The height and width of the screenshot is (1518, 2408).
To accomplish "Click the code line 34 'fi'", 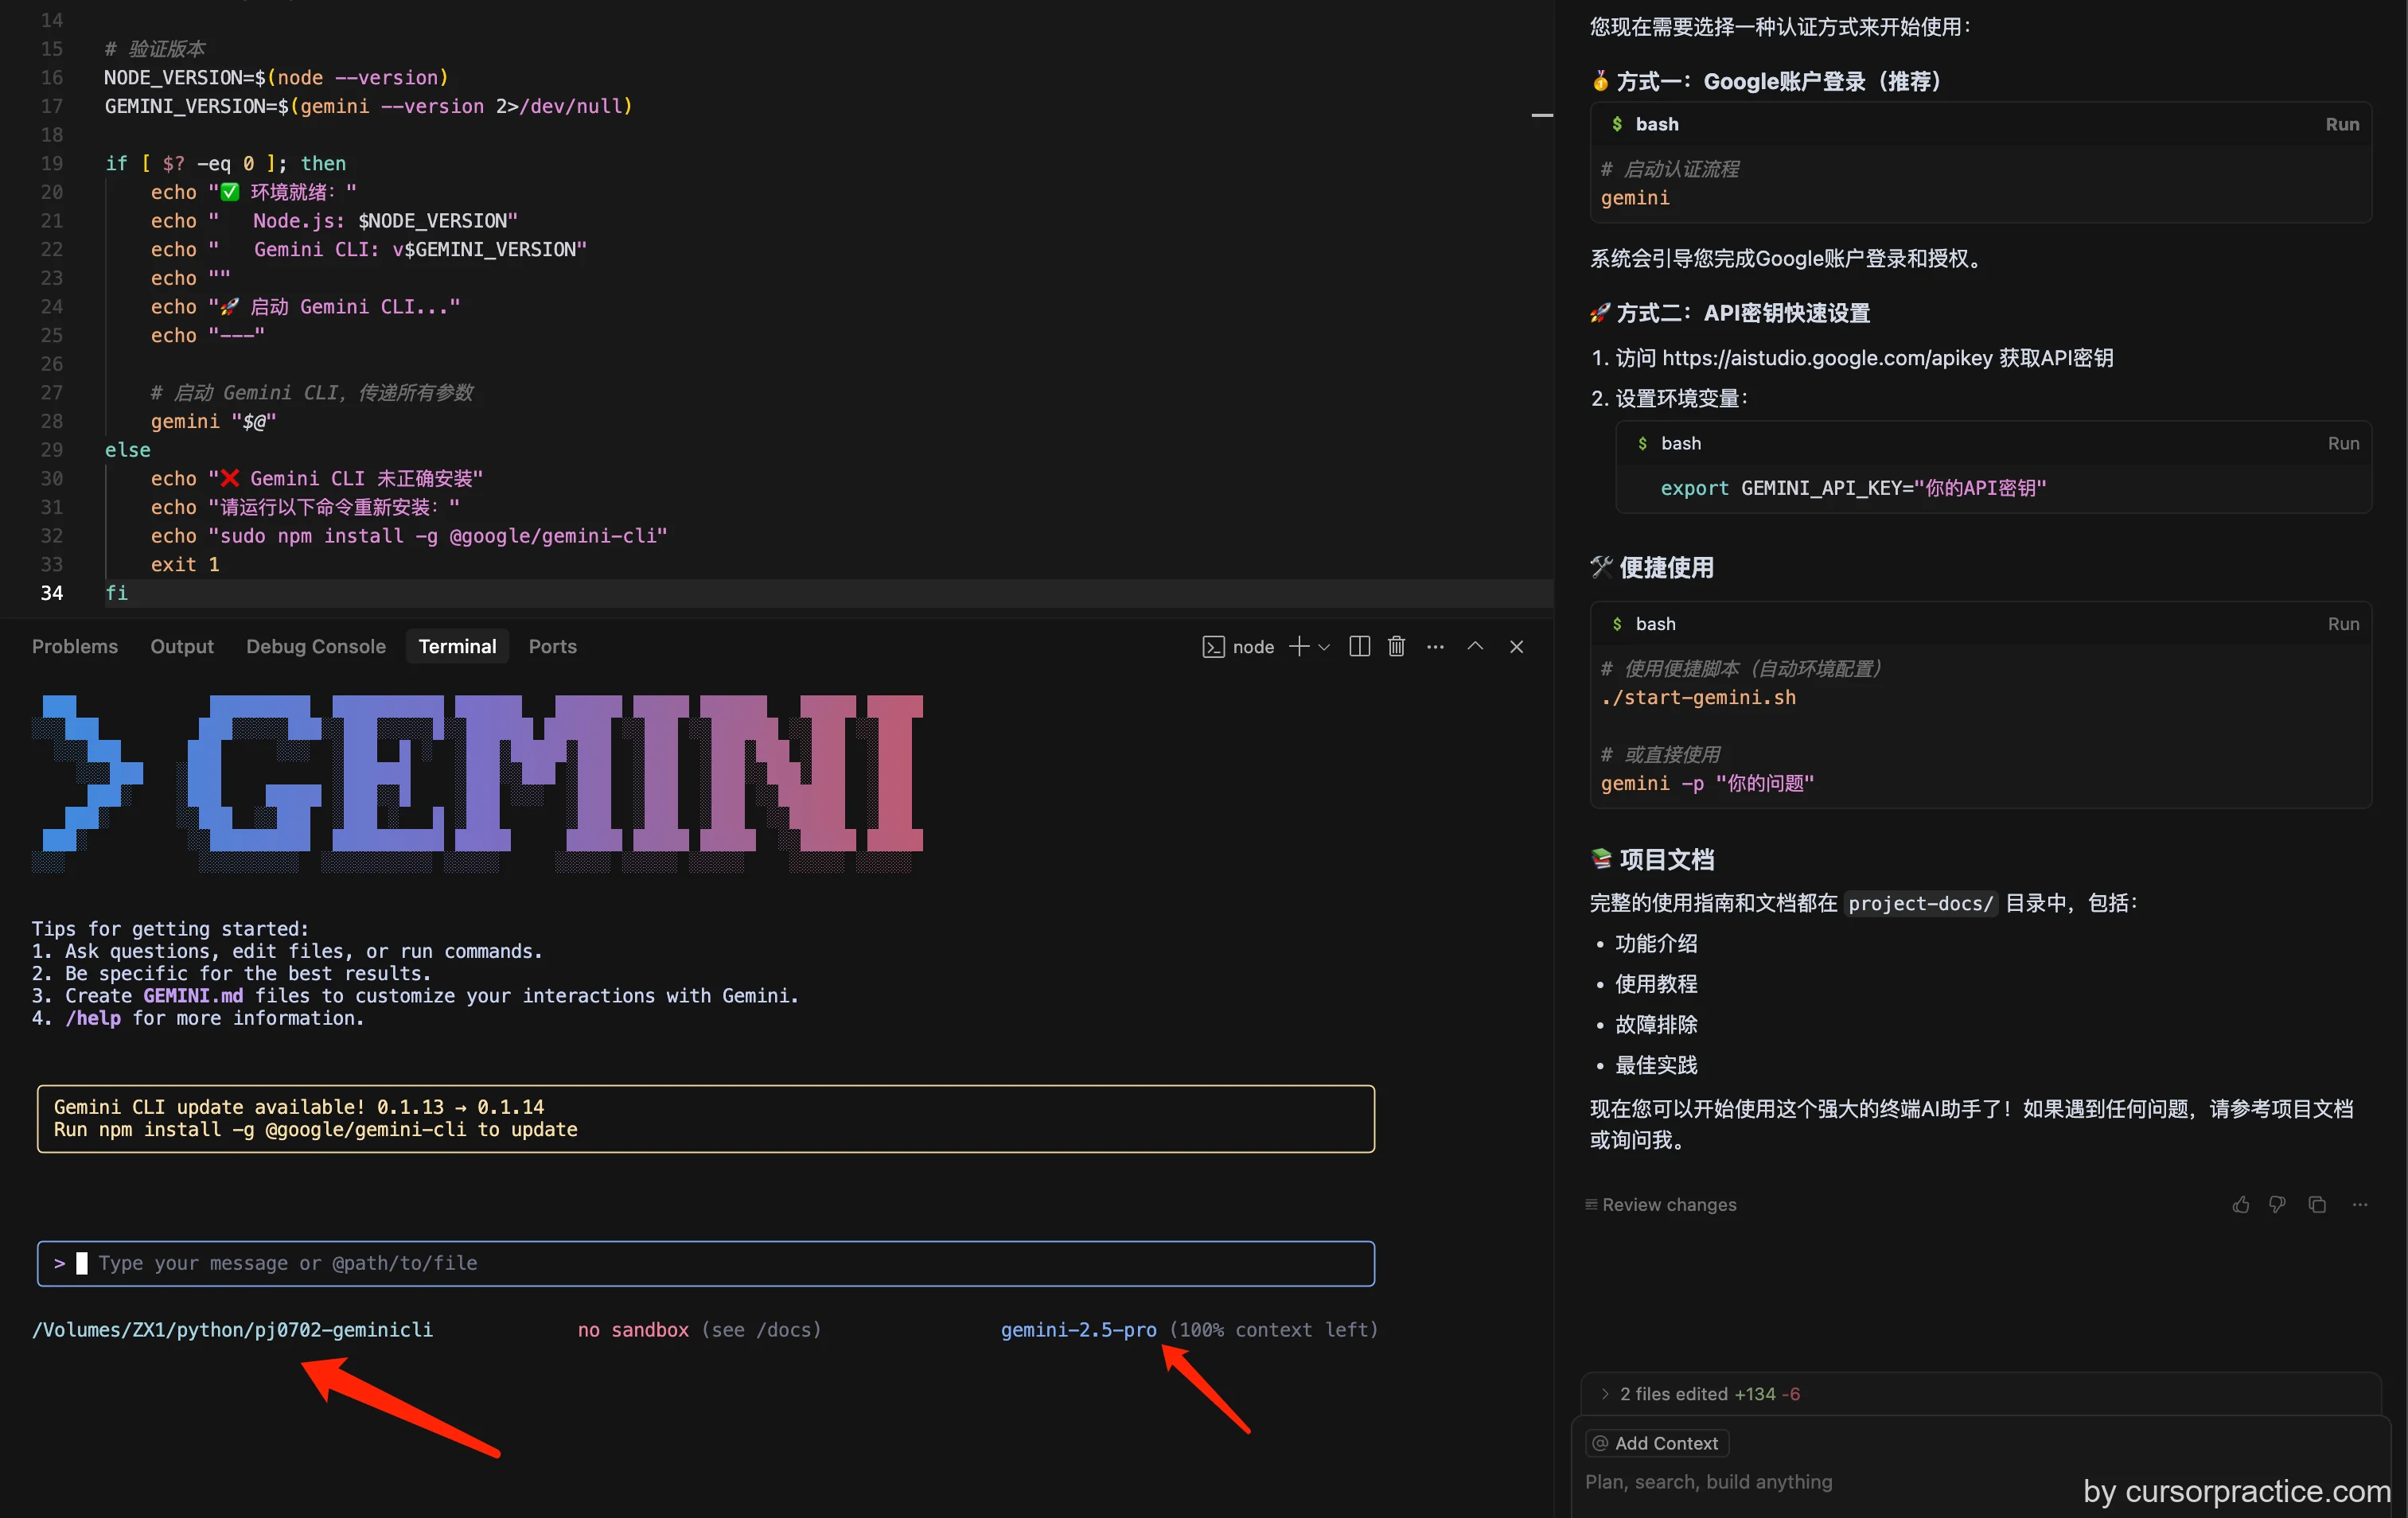I will pos(116,593).
